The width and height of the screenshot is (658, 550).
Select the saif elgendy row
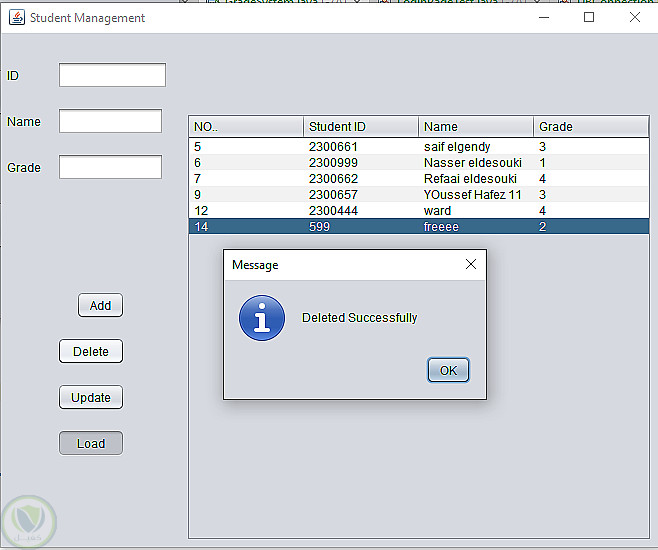point(419,146)
